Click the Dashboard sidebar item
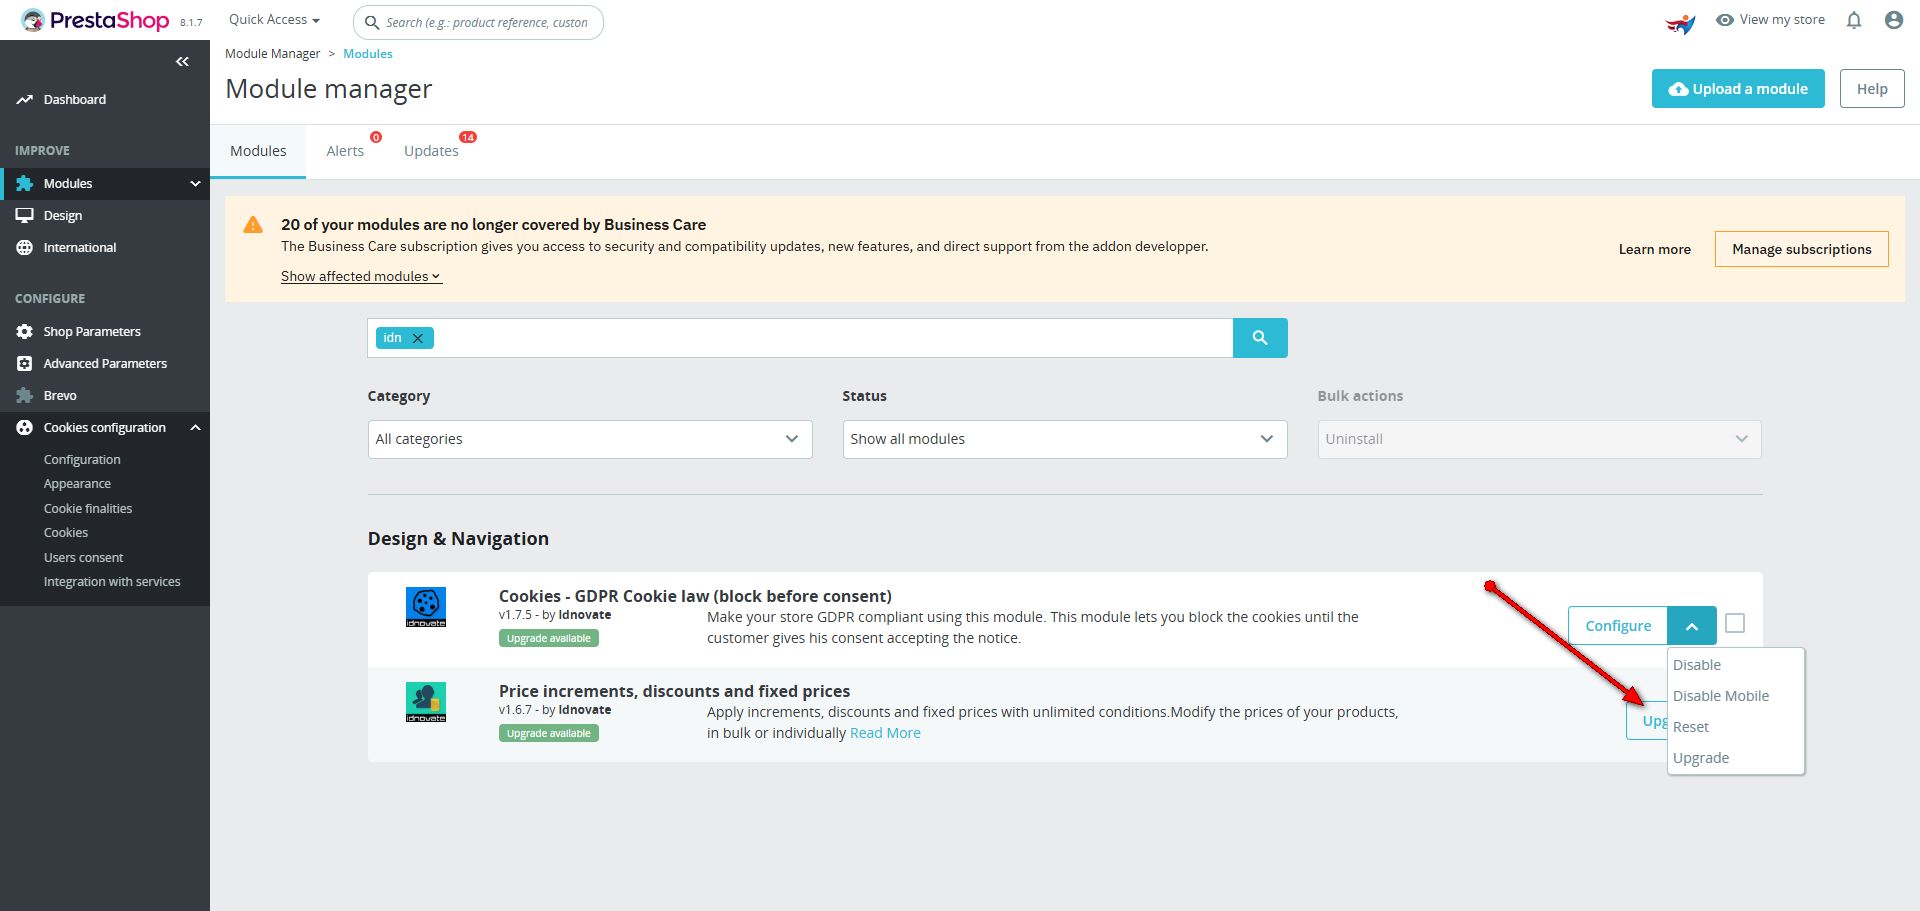Screen dimensions: 1920x911 [74, 100]
